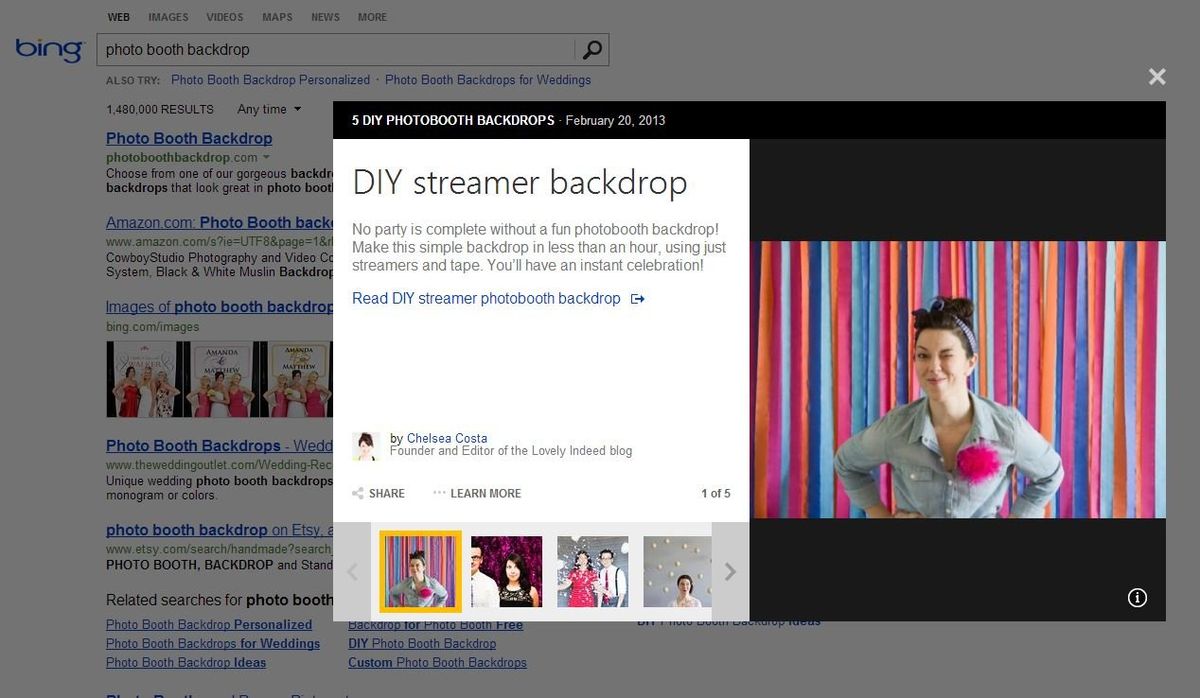Switch to the VIDEOS search tab
The width and height of the screenshot is (1200, 698).
(224, 17)
